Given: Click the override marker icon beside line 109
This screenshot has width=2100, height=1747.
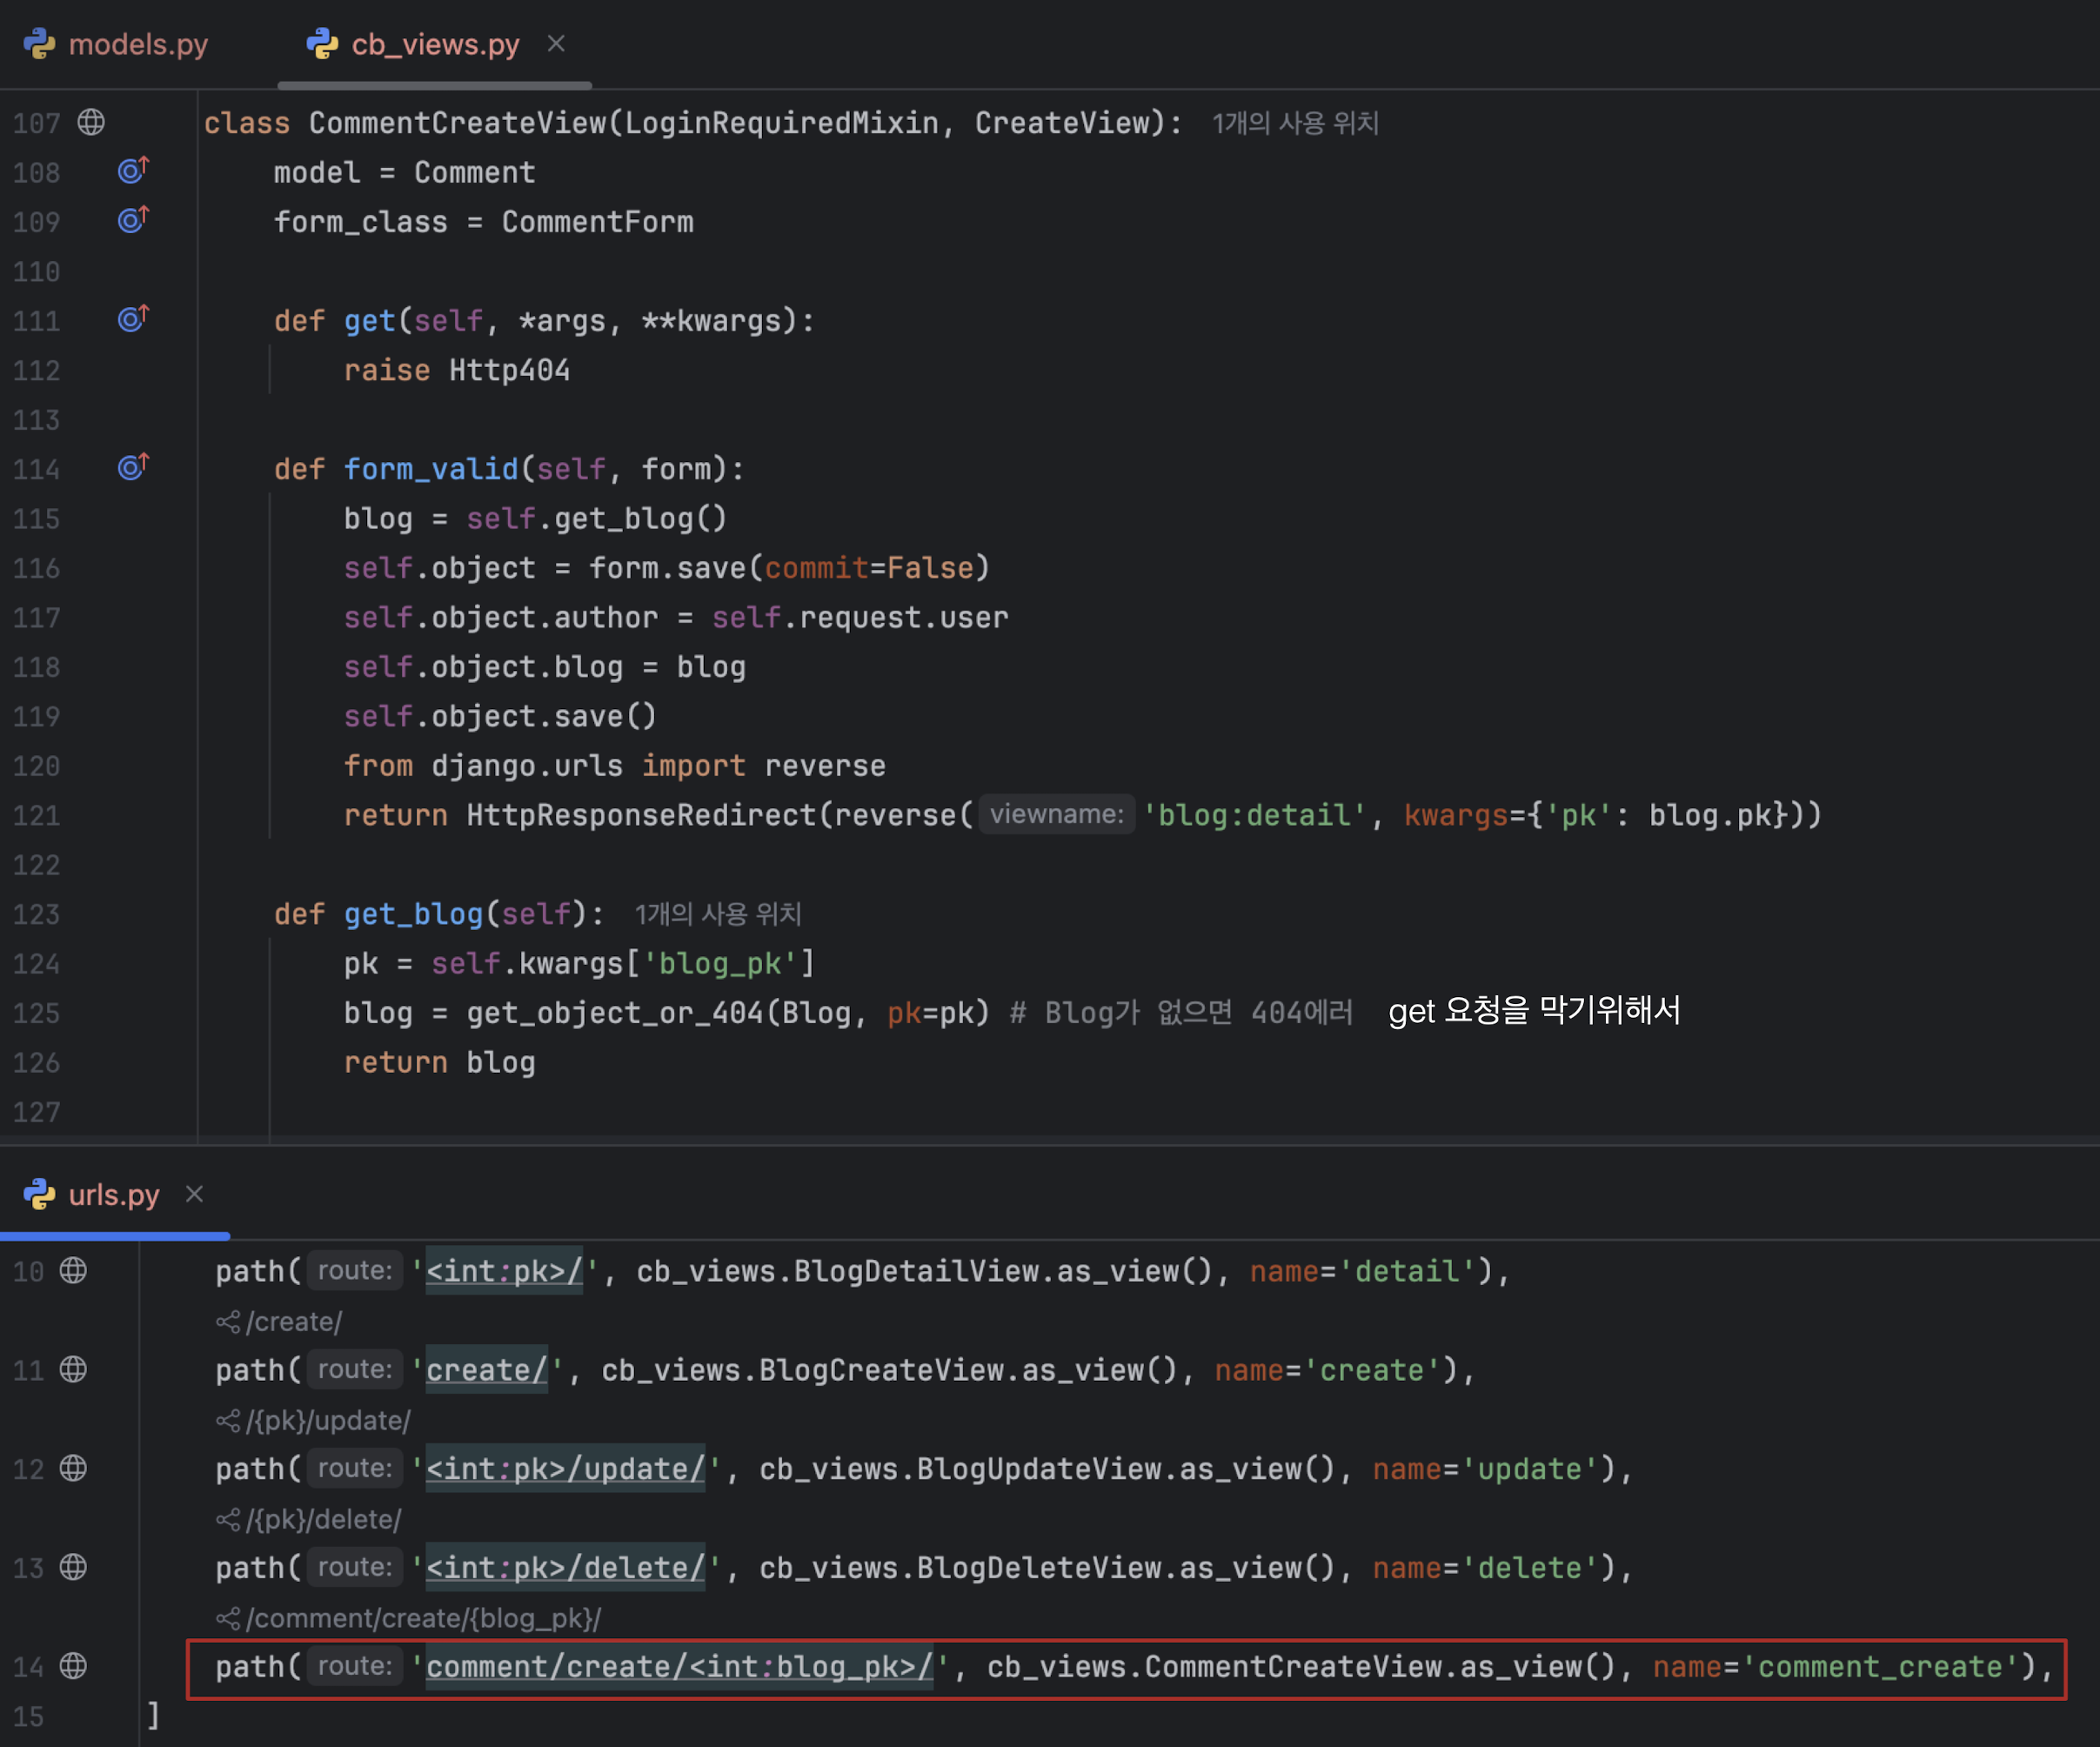Looking at the screenshot, I should click(x=132, y=220).
